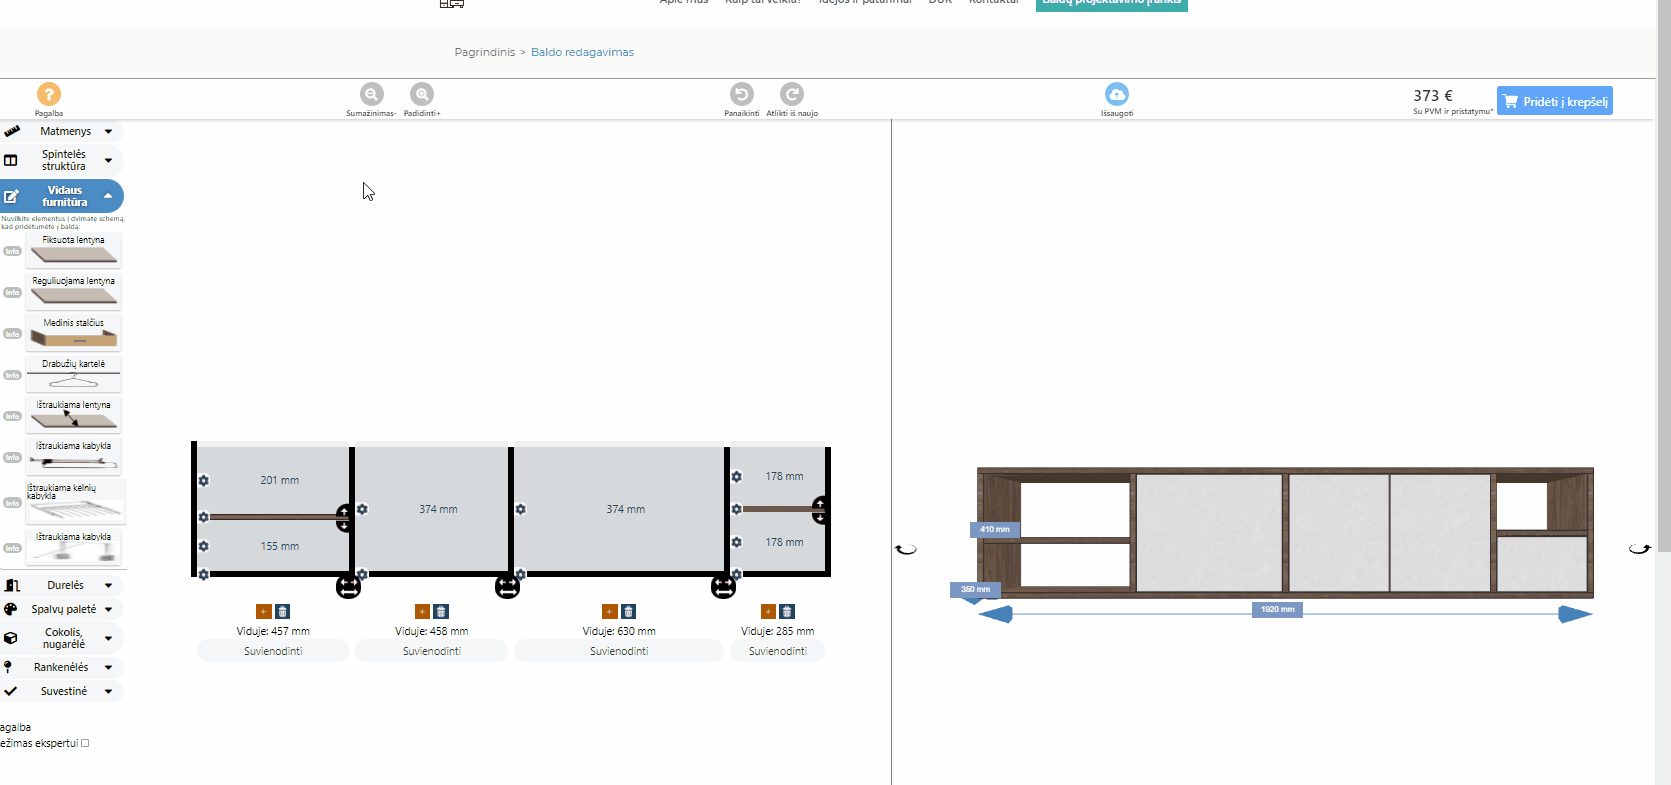Select the Drabužių kartelė element thumbnail
This screenshot has width=1671, height=785.
coord(73,376)
